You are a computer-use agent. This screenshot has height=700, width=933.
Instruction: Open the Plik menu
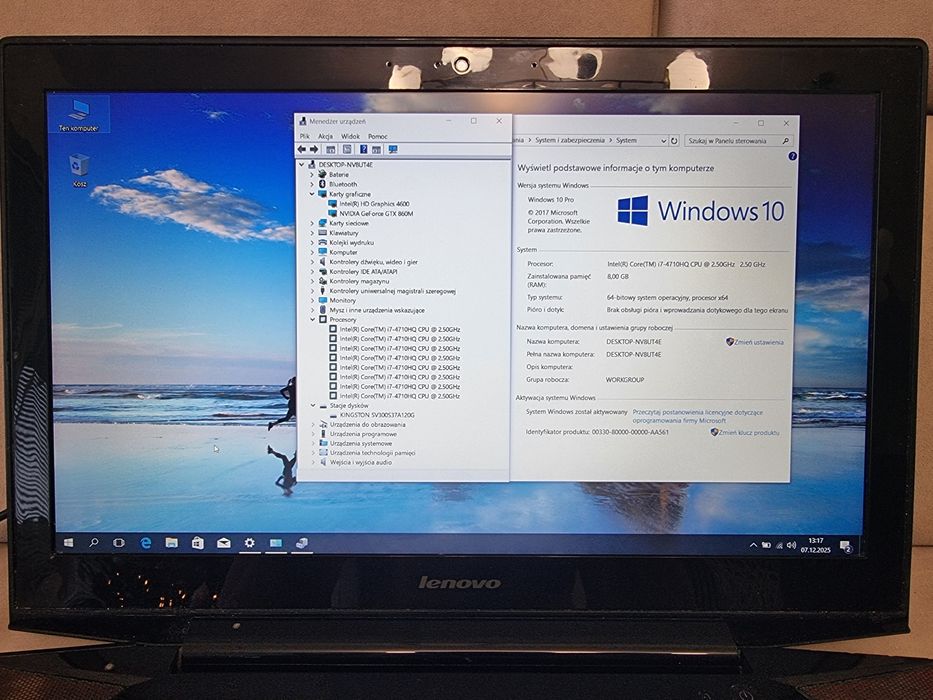coord(305,136)
